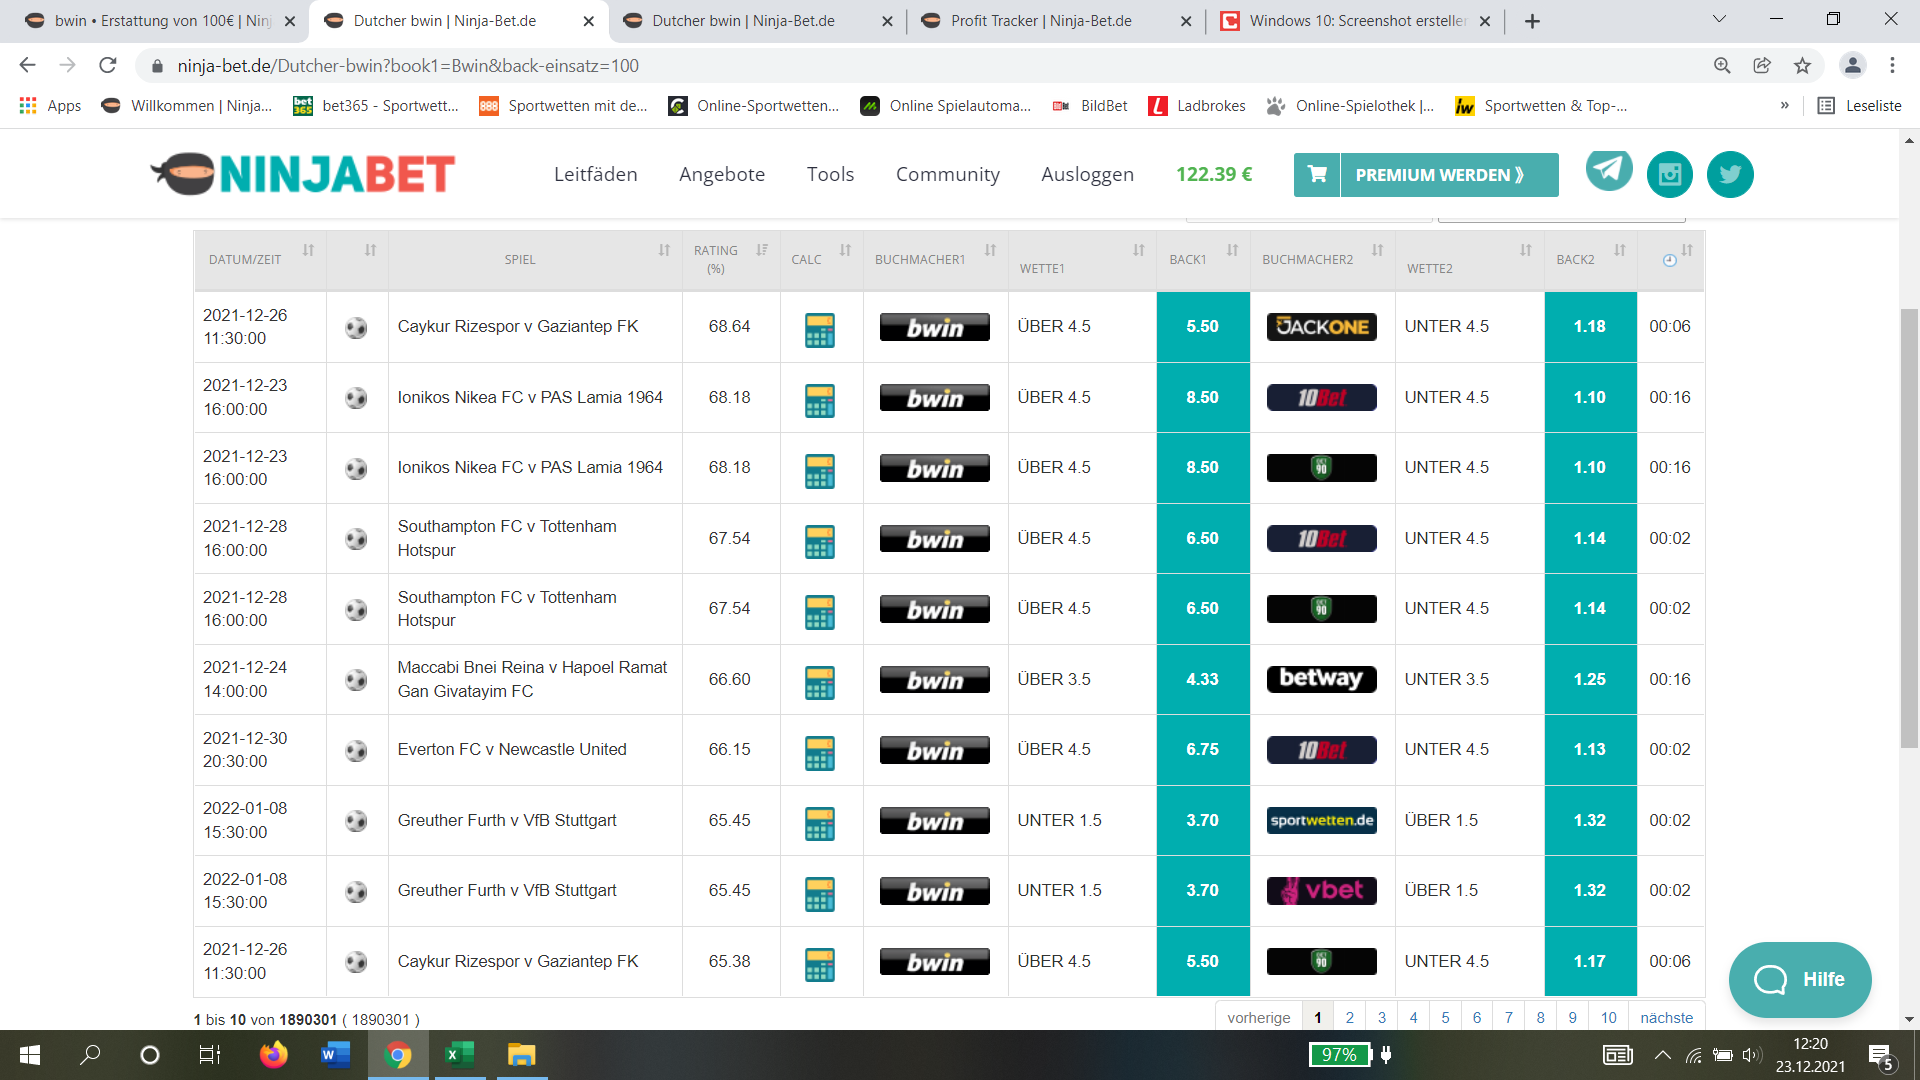Click bwin logo in Everton row
Image resolution: width=1920 pixels, height=1080 pixels.
tap(934, 750)
